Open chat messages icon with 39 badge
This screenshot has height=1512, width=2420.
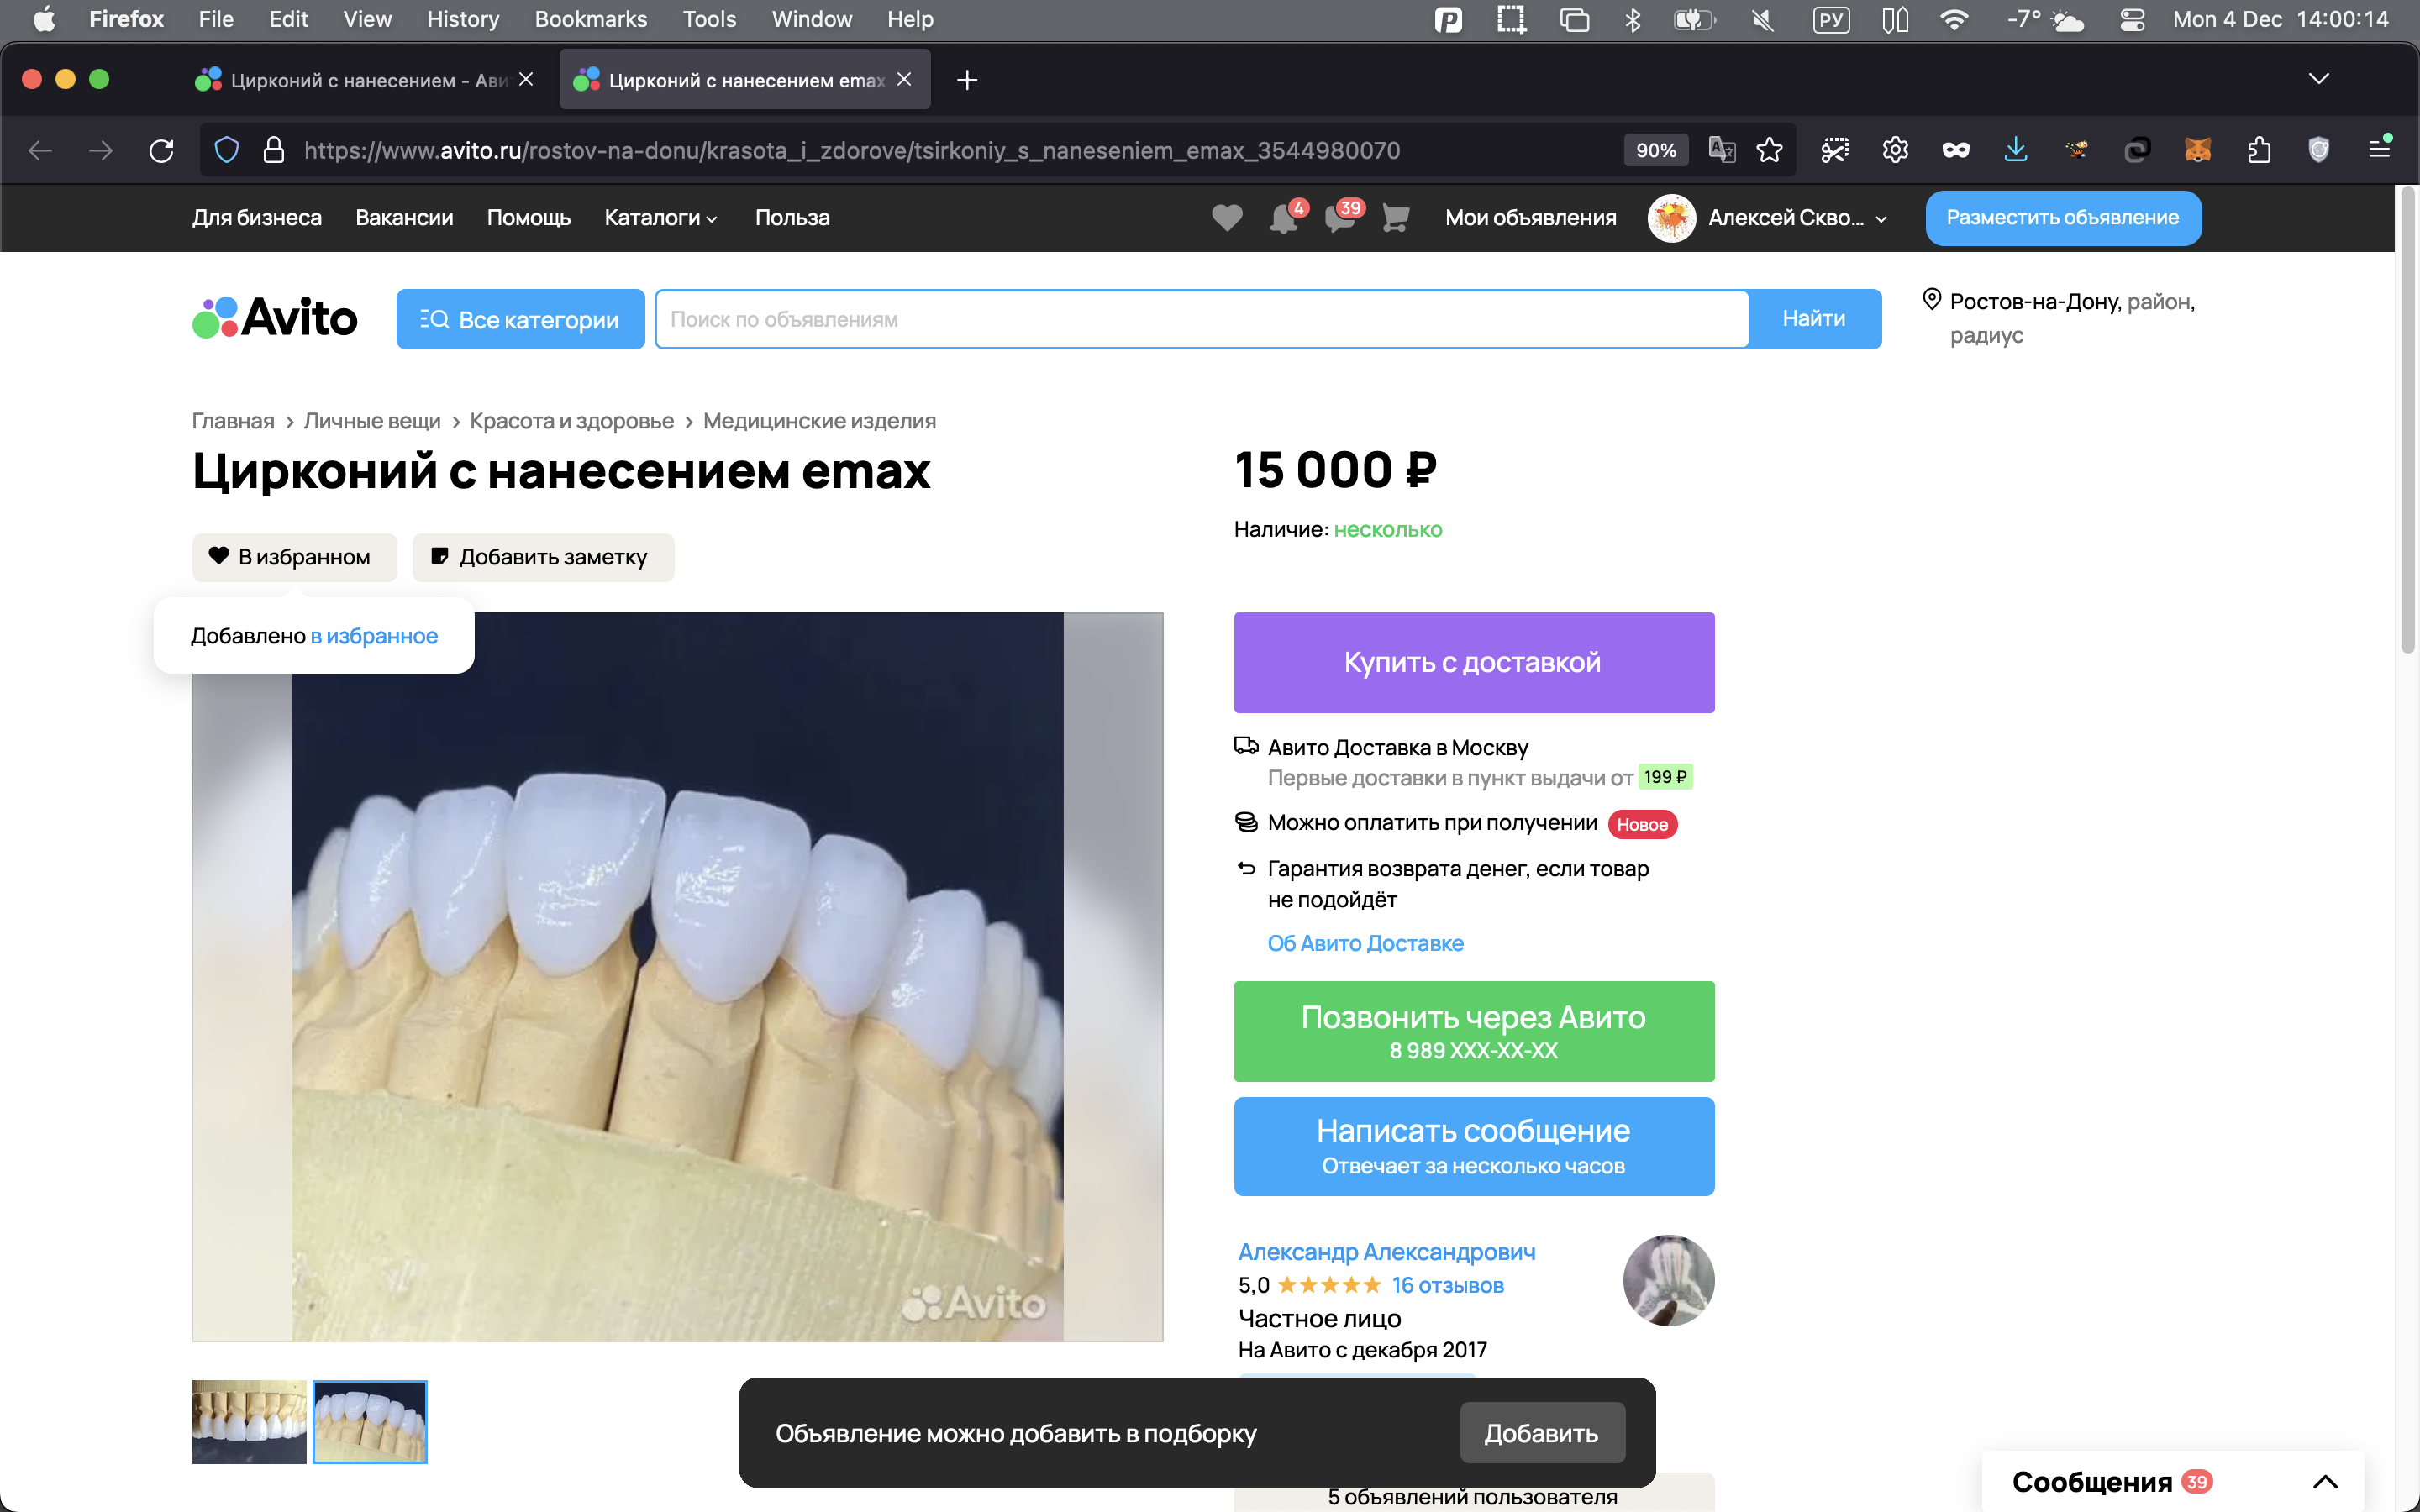[1340, 217]
